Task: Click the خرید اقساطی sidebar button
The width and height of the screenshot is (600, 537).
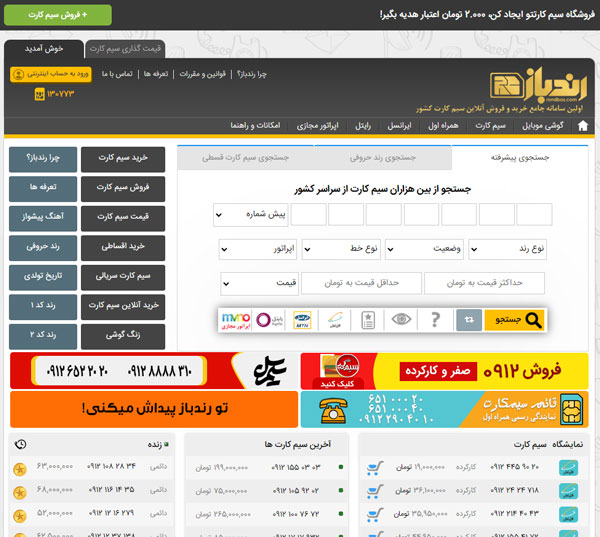Action: click(123, 248)
